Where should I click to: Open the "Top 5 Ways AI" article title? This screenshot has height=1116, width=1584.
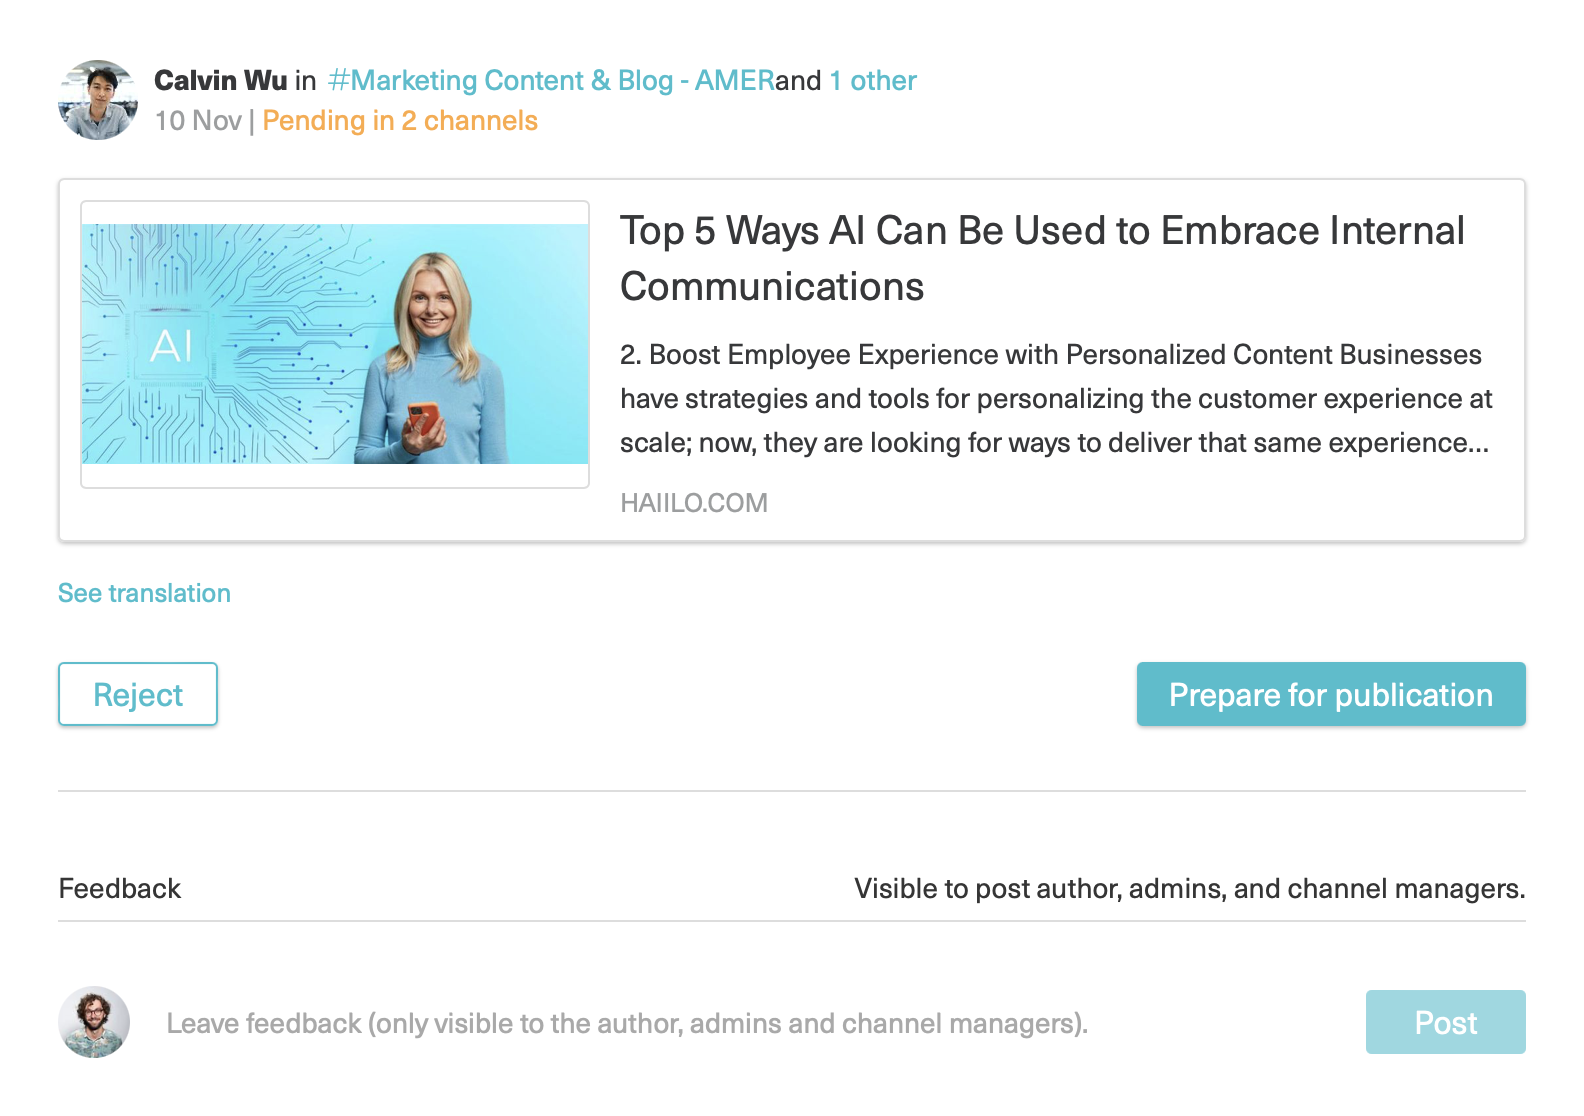click(1040, 258)
